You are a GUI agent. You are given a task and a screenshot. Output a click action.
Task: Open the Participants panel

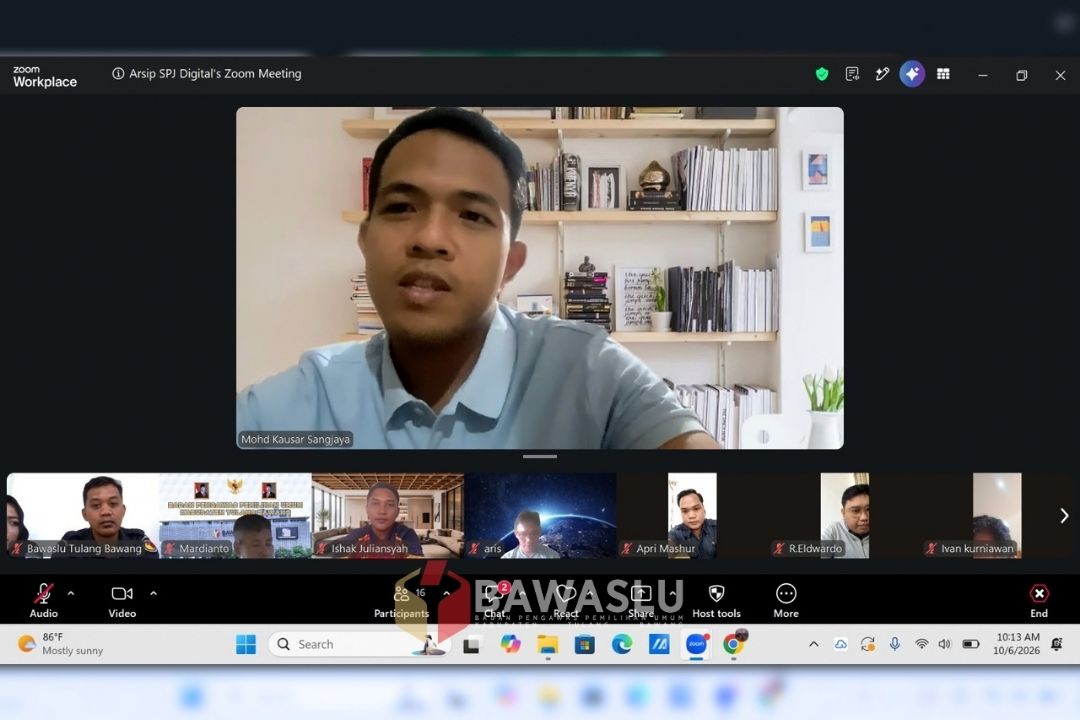point(402,600)
